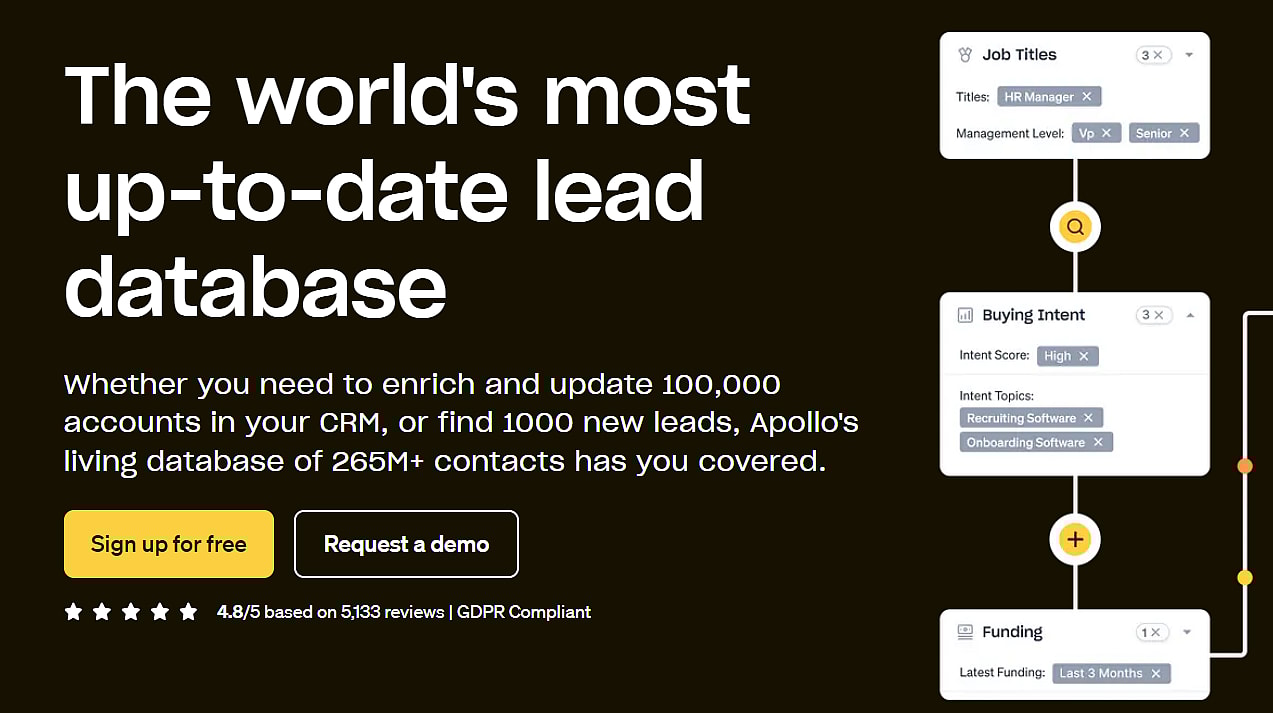Clear the 3 filters in Buying Intent
1273x713 pixels.
coord(1158,315)
